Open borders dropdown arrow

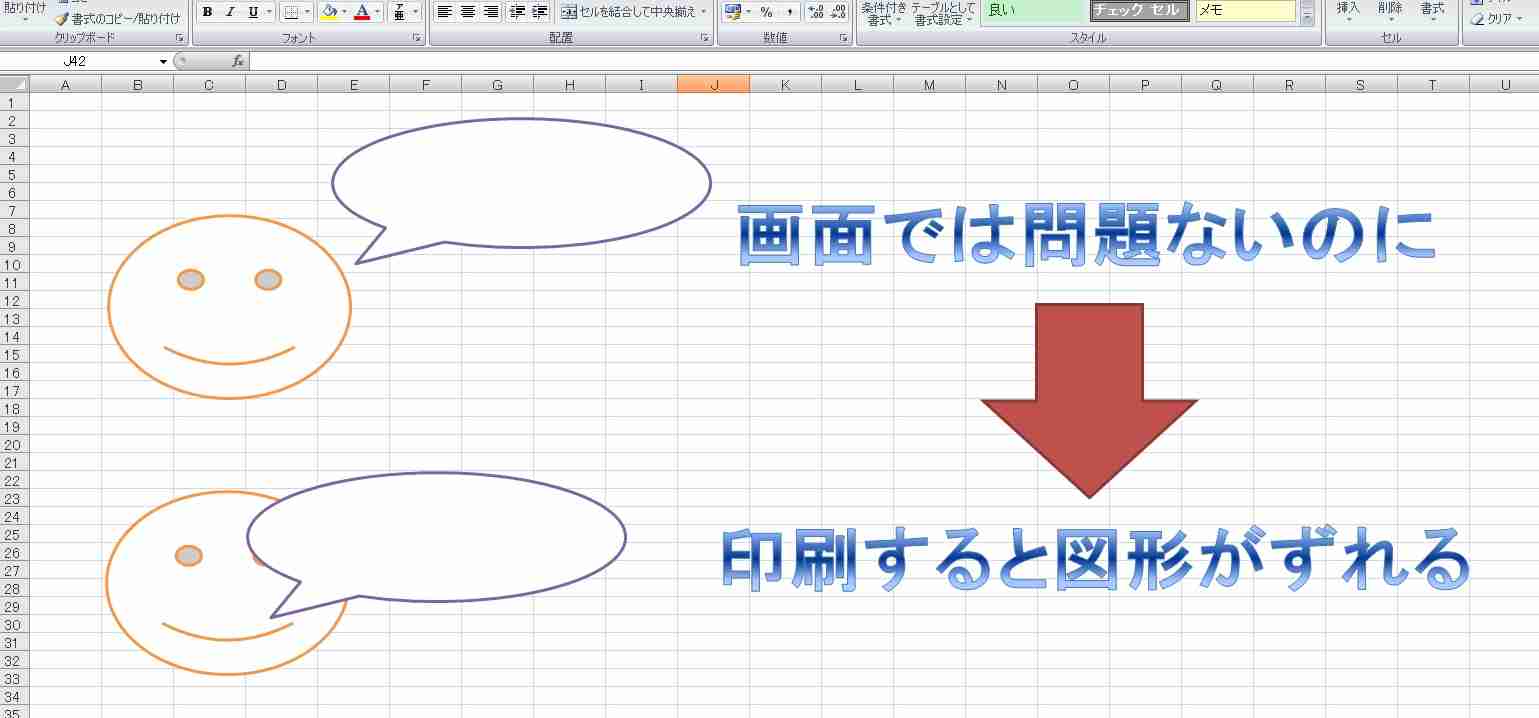(307, 12)
